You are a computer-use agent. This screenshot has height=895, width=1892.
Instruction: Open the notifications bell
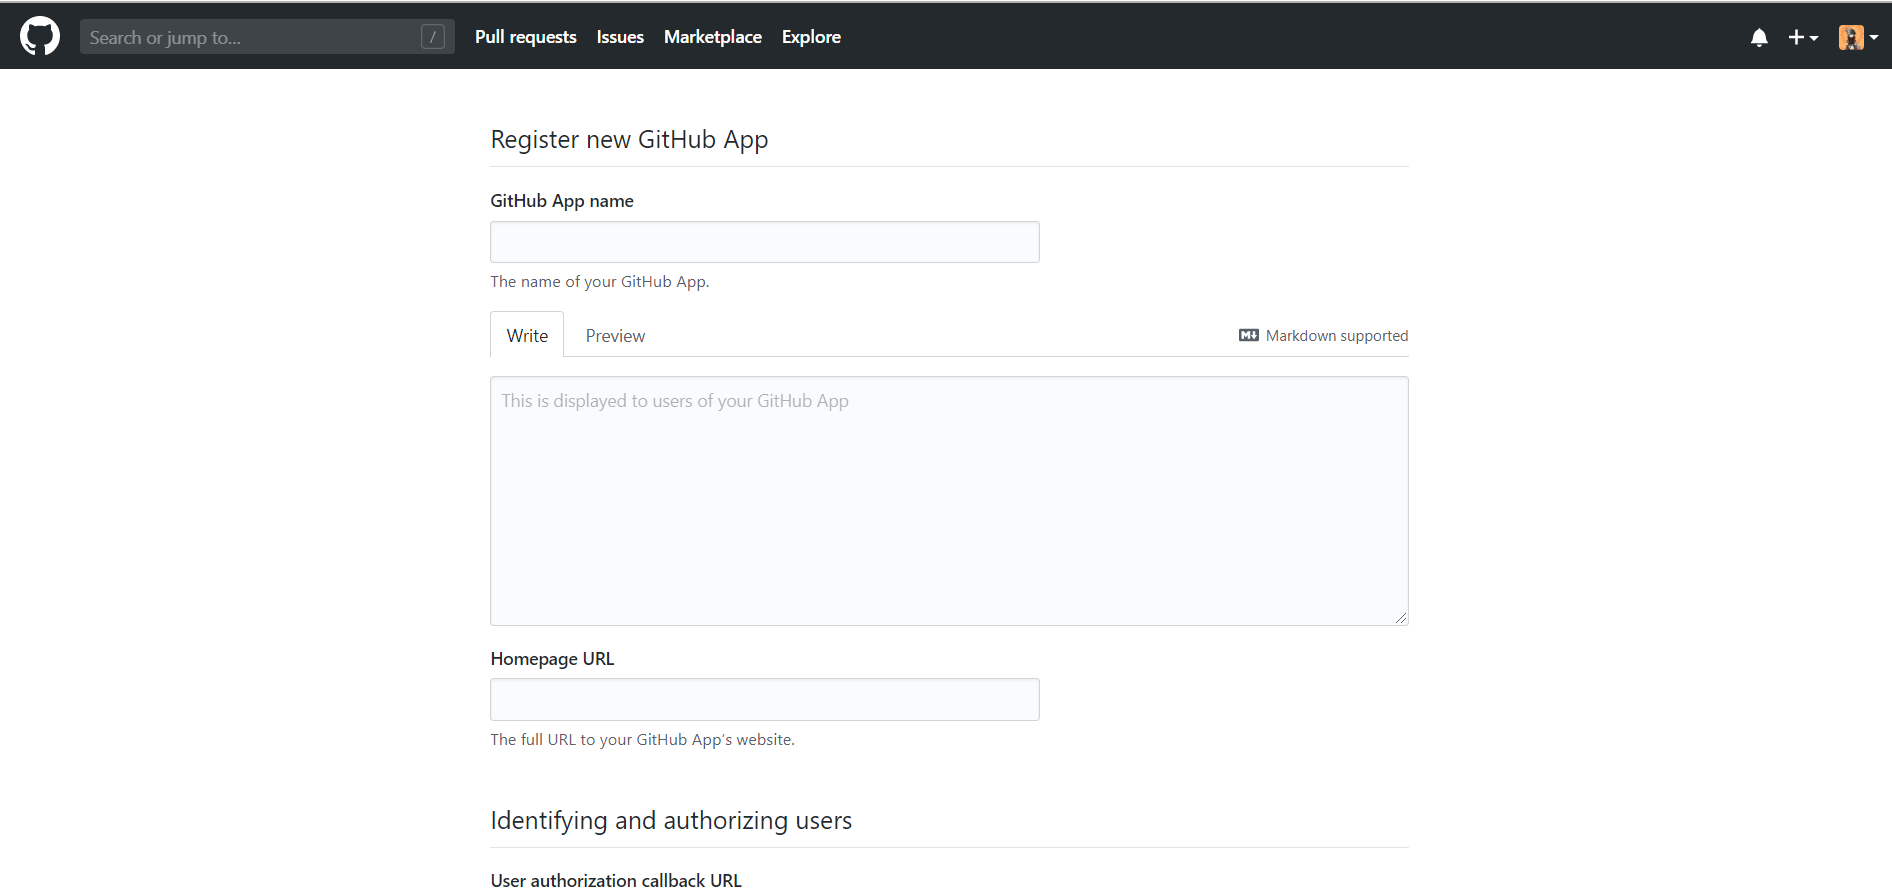(1759, 37)
